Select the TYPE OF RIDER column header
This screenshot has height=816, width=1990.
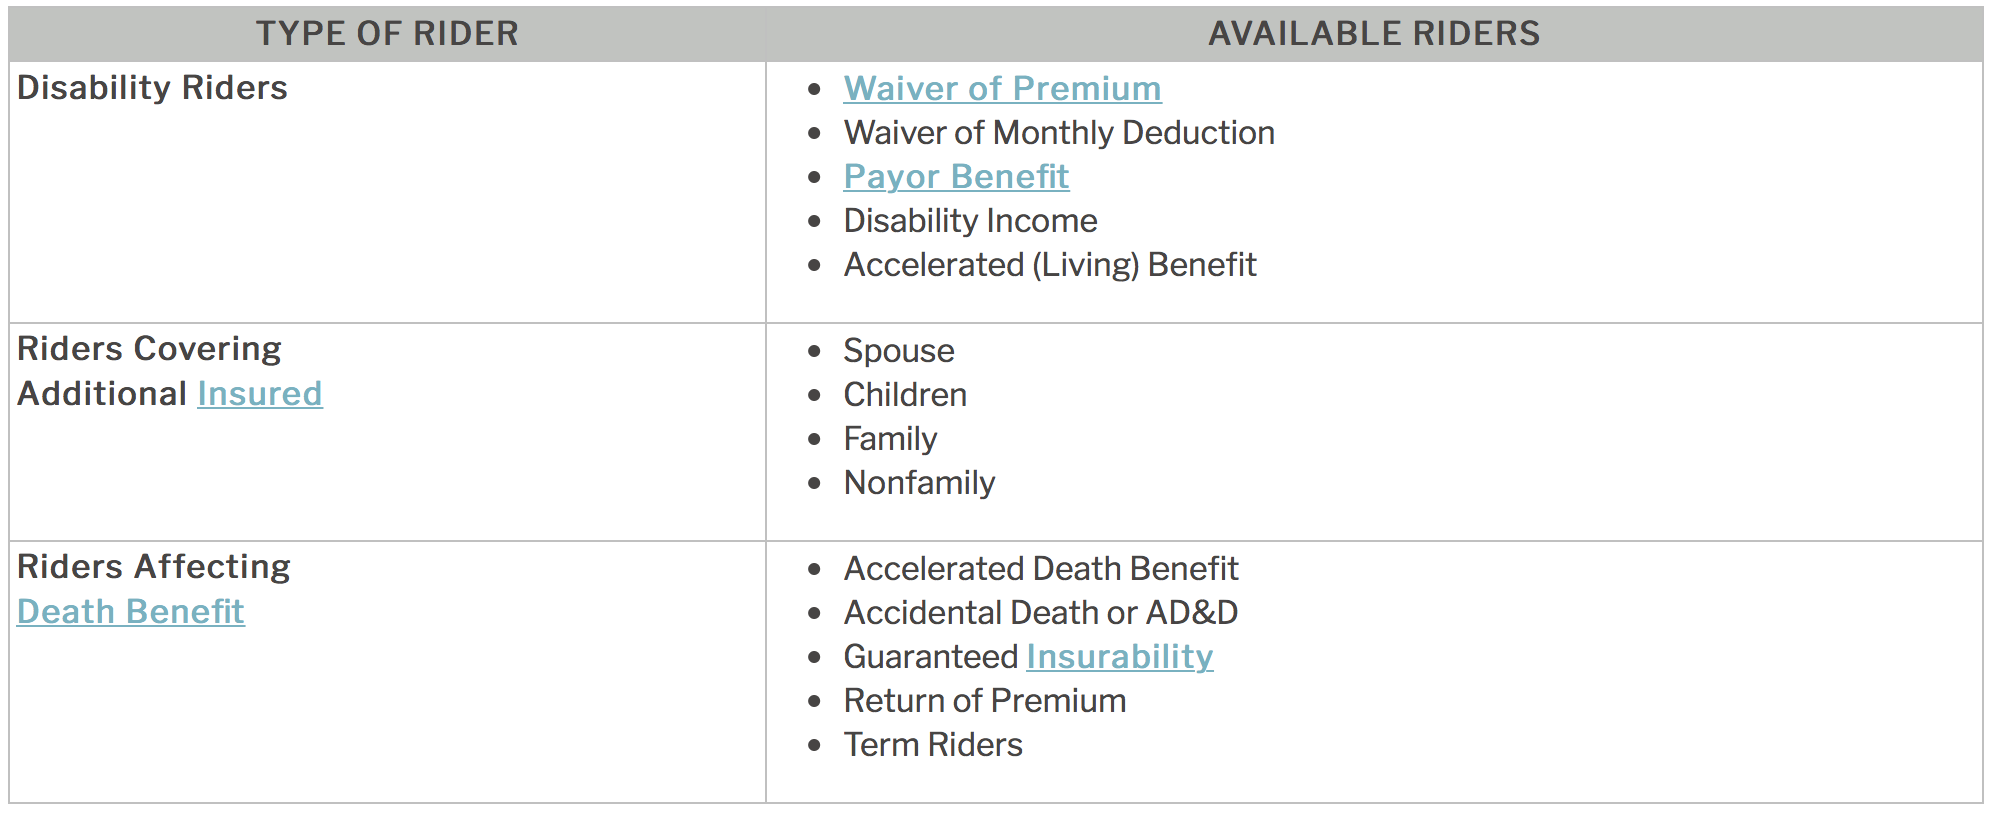pos(387,33)
